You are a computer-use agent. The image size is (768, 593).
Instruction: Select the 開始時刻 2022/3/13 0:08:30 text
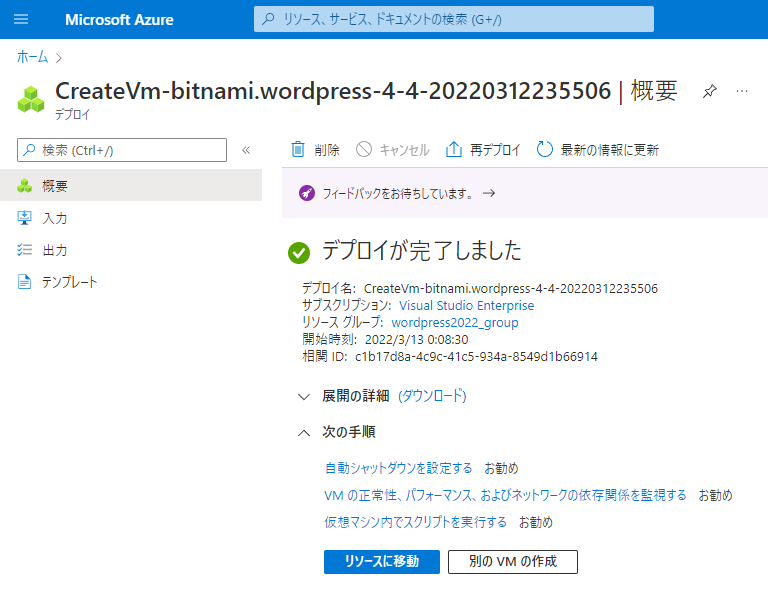pos(416,339)
